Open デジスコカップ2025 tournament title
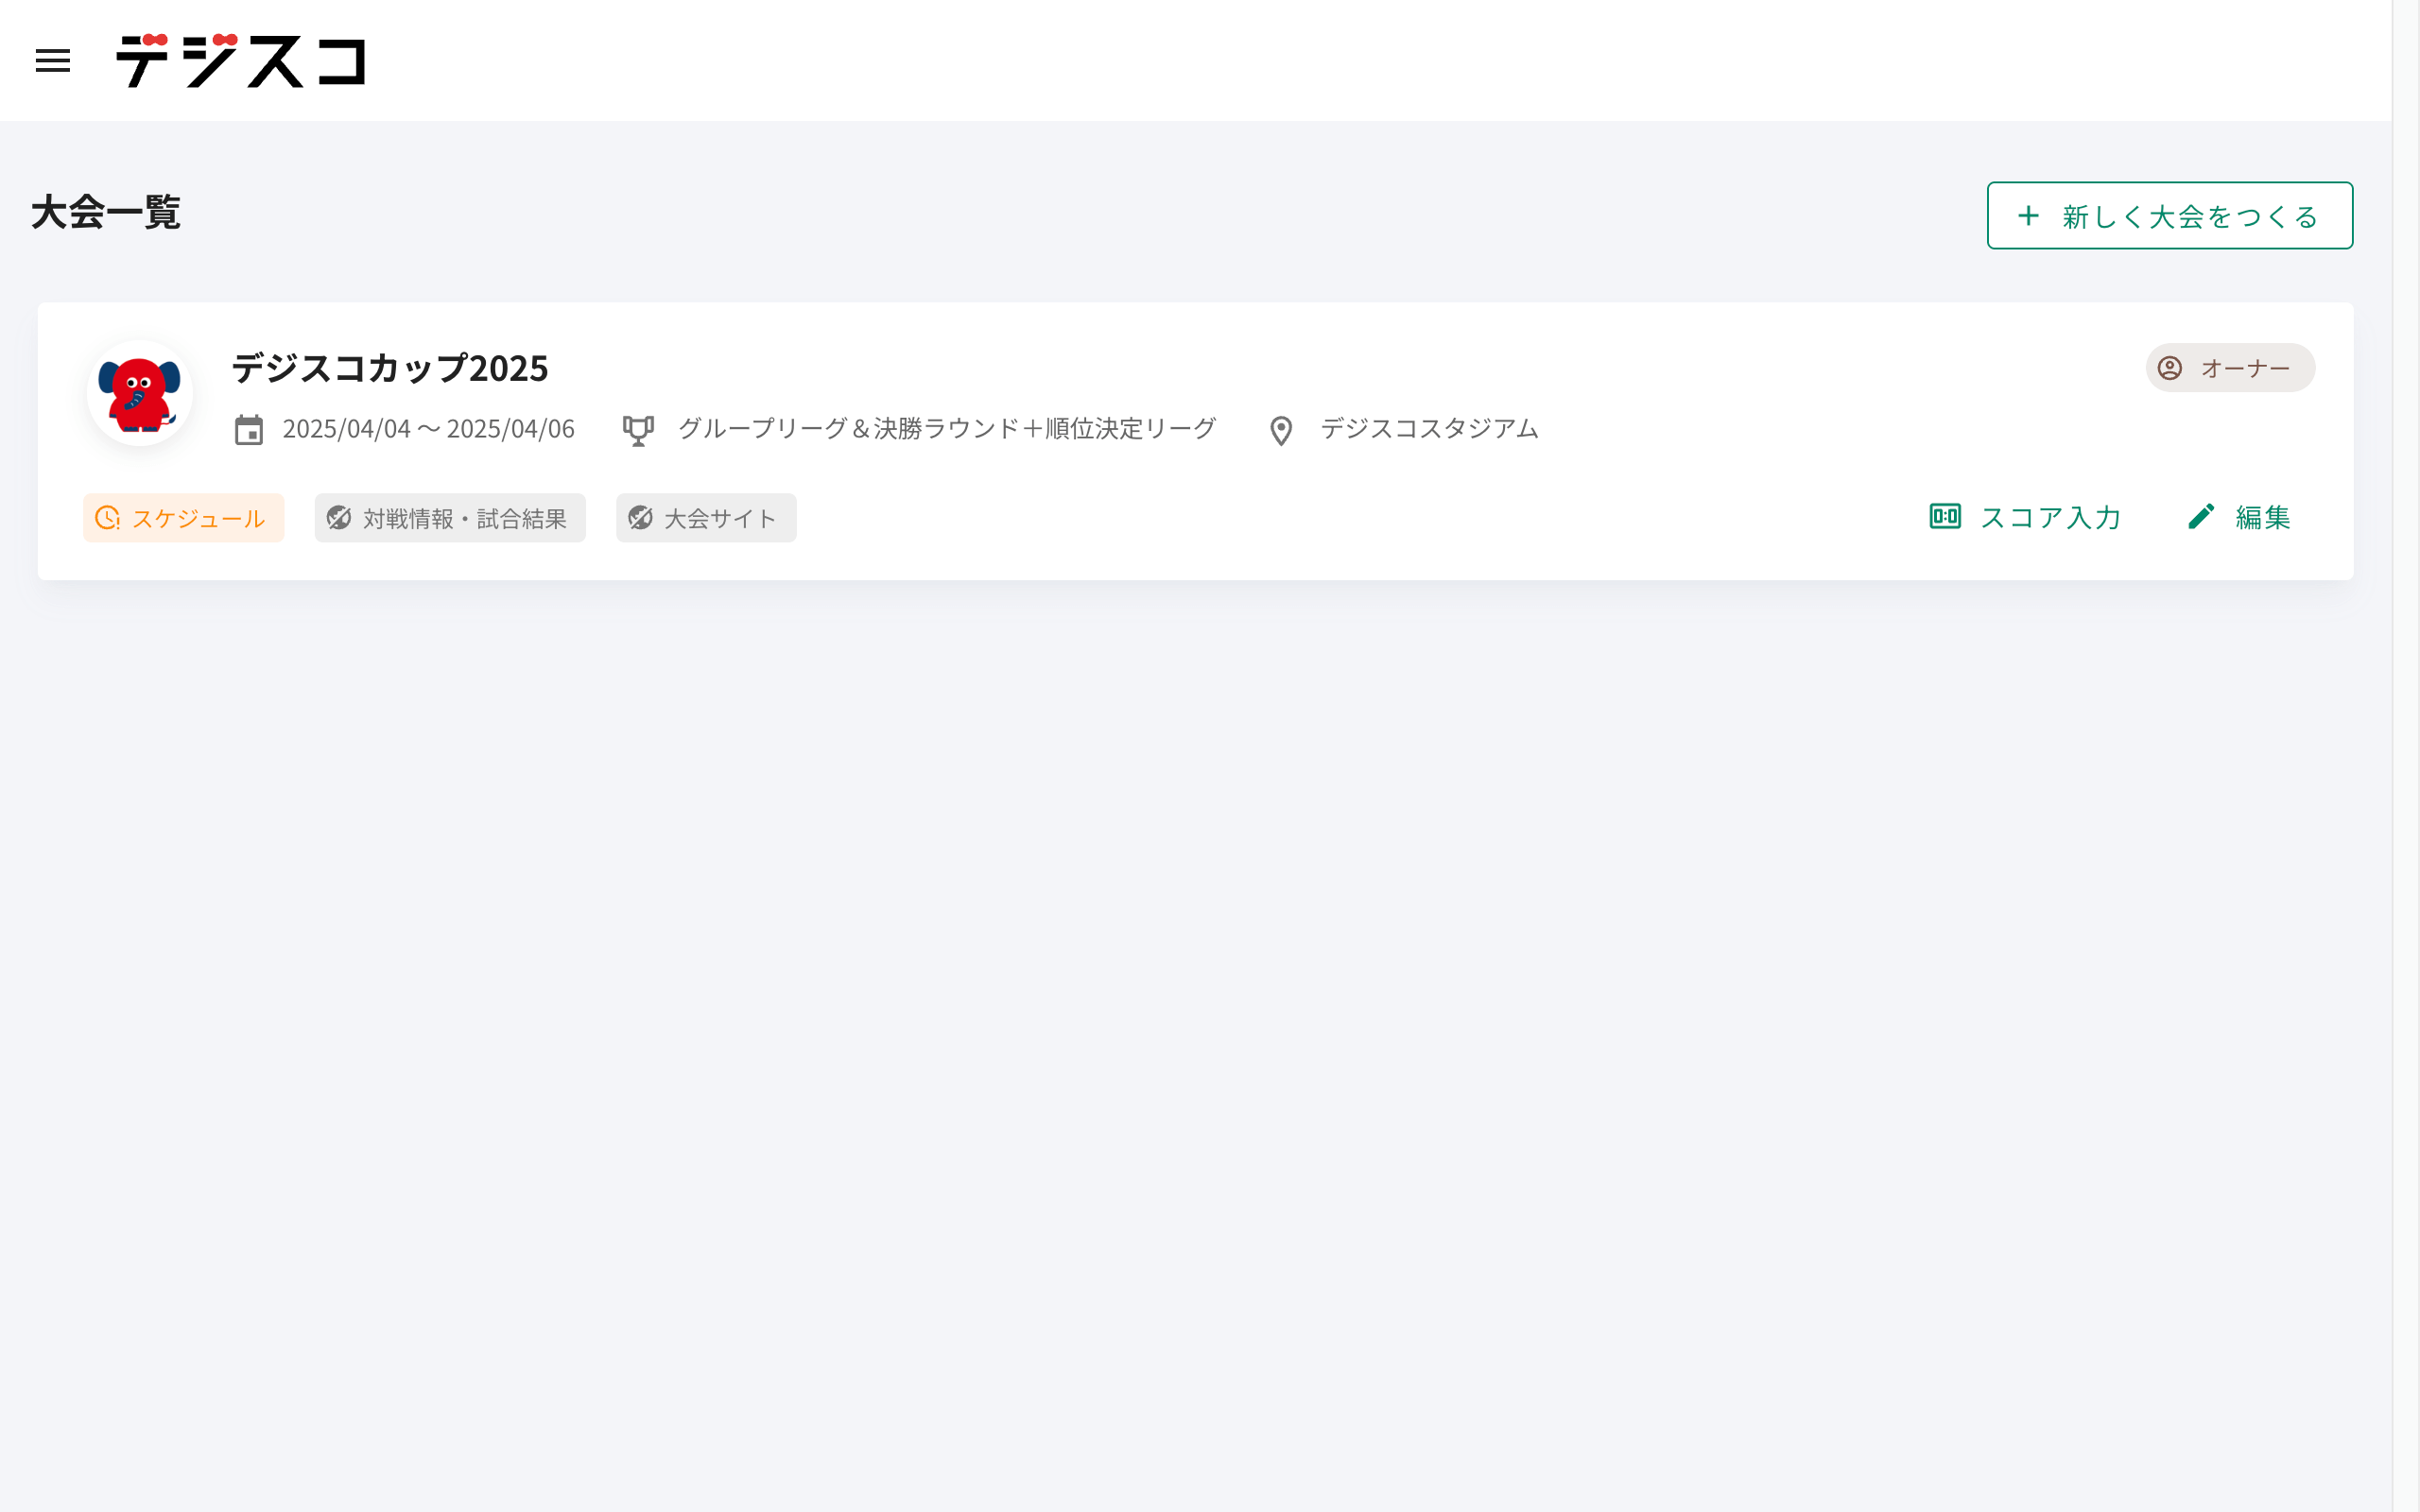The height and width of the screenshot is (1512, 2420). point(390,368)
